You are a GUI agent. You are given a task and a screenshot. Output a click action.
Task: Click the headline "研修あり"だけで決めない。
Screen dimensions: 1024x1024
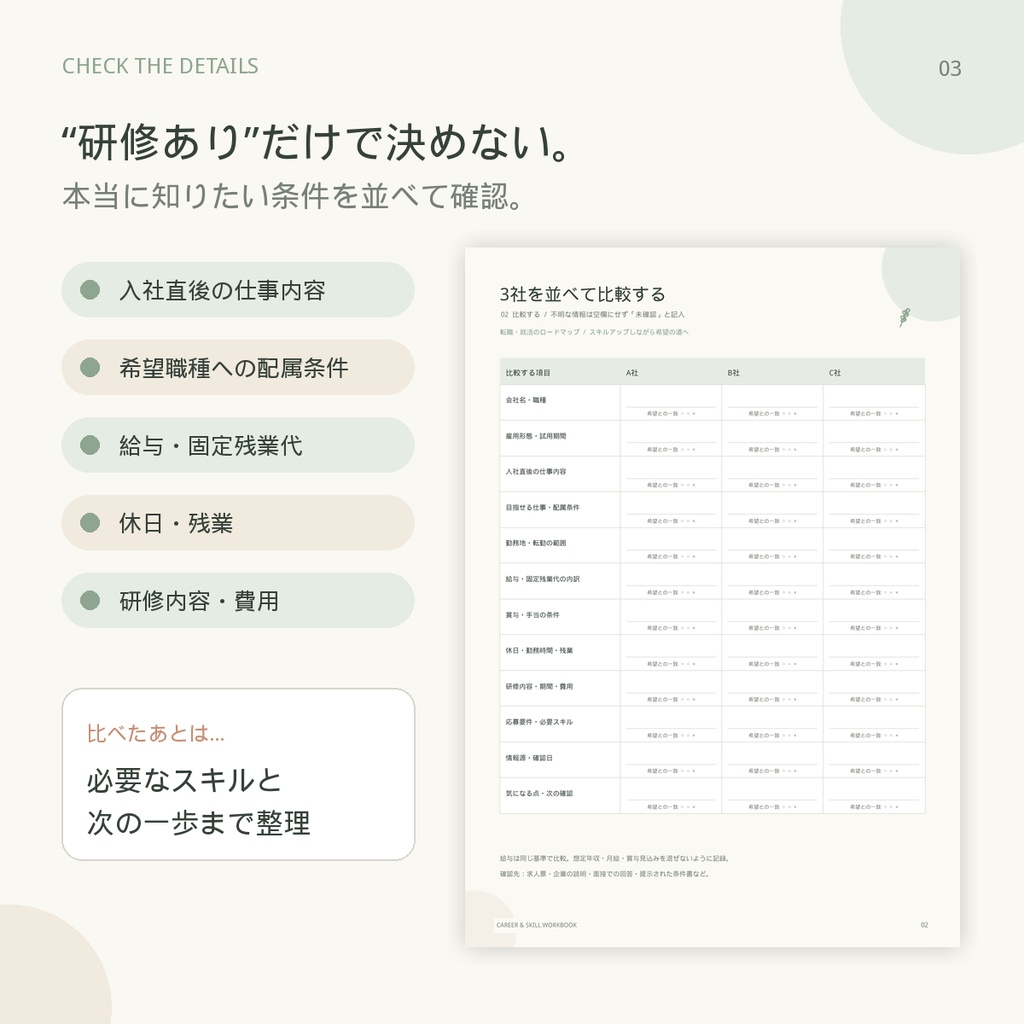point(316,142)
